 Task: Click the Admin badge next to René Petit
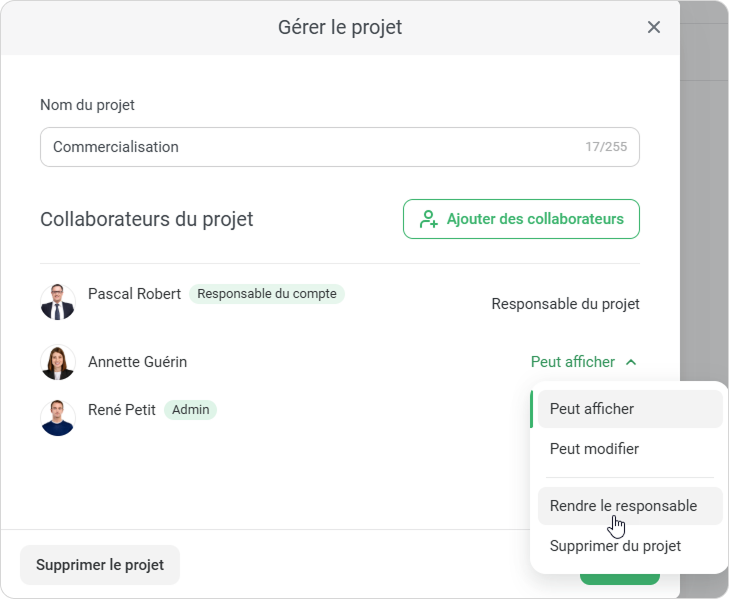(190, 410)
